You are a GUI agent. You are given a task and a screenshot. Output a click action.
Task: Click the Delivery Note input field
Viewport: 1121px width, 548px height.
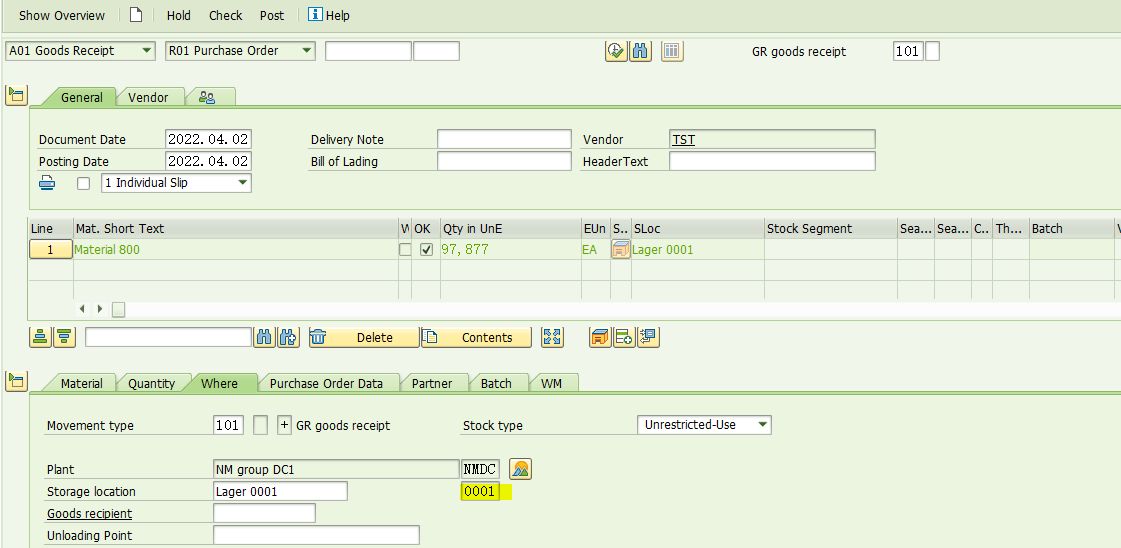pos(504,139)
